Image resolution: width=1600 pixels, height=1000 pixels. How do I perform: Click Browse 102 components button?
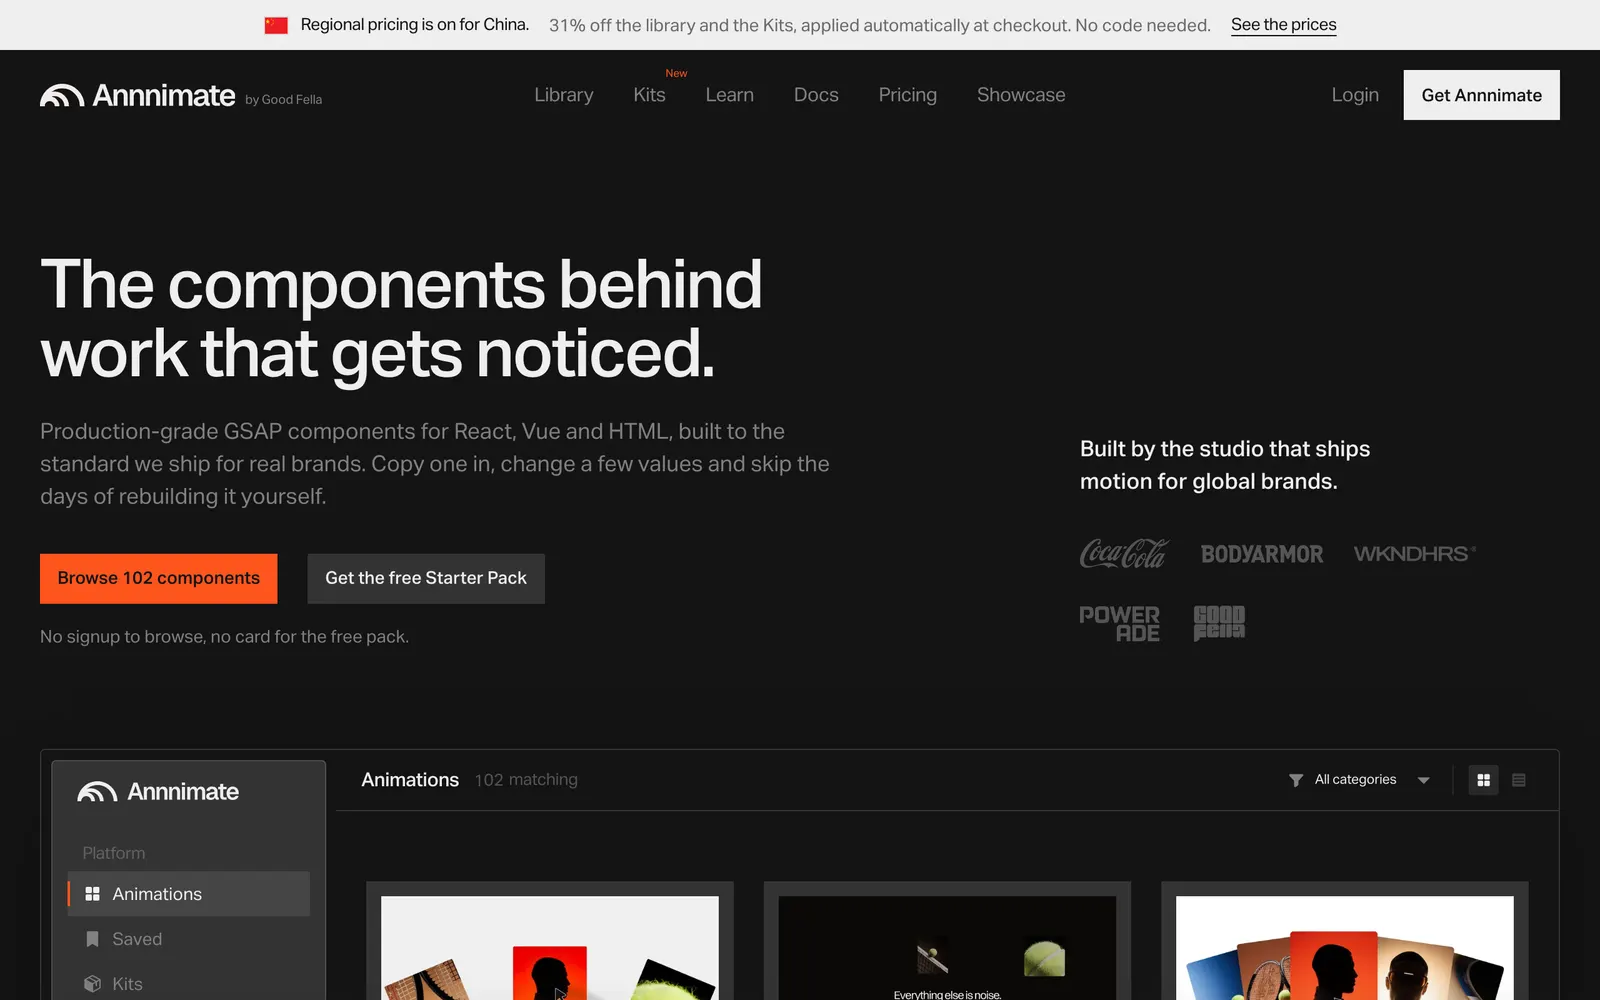tap(159, 579)
